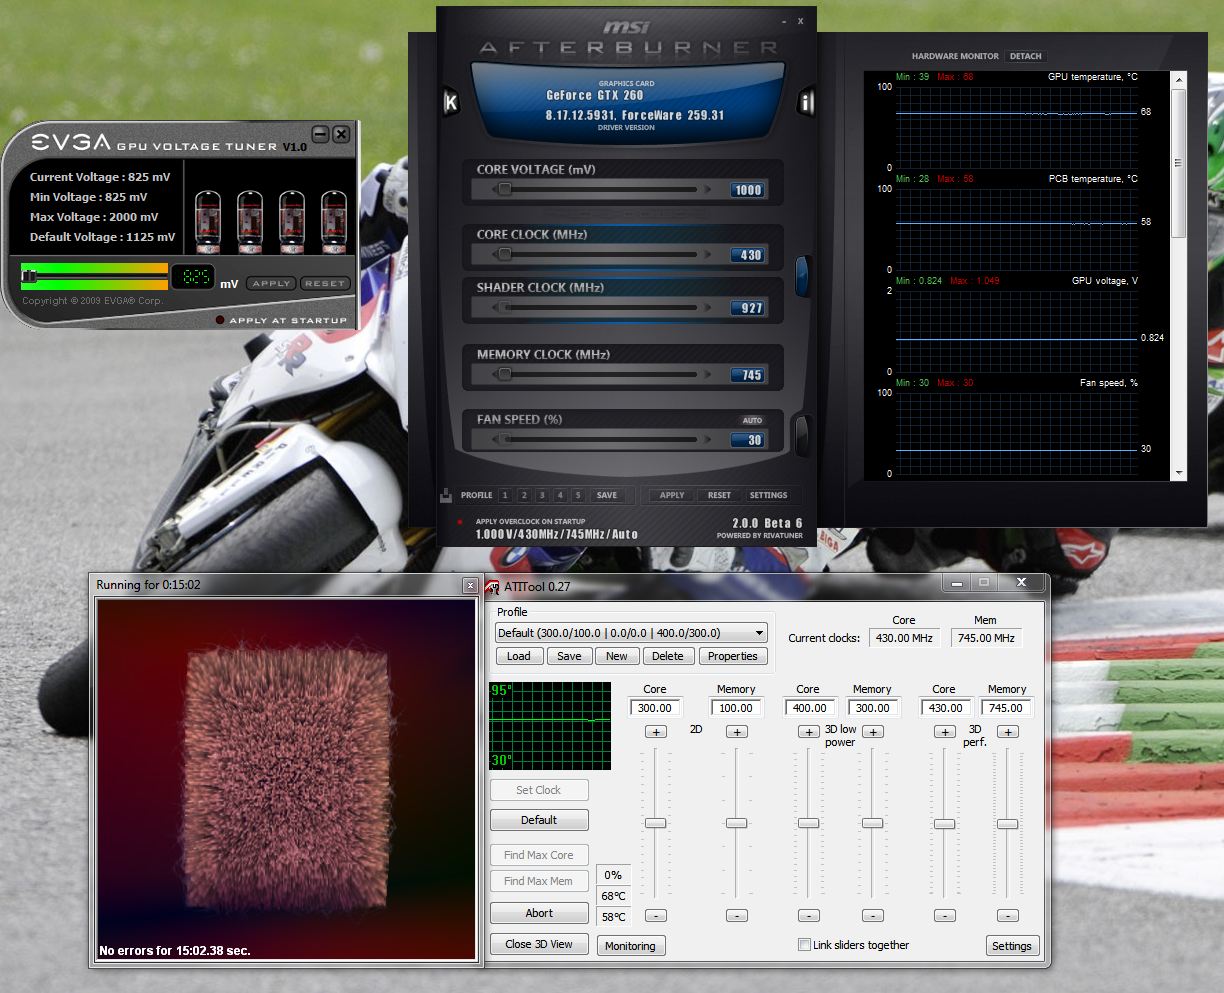Click Close 3D View button
Screen dimensions: 1224x993
point(539,944)
